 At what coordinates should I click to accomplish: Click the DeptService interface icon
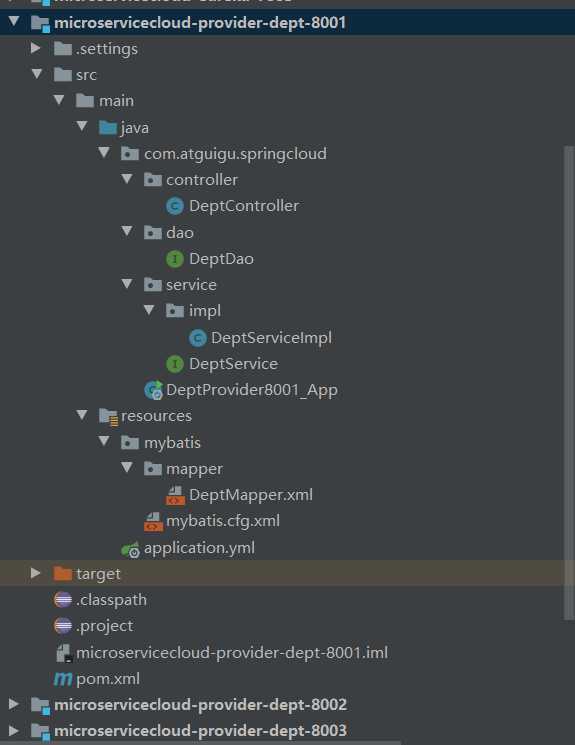175,364
